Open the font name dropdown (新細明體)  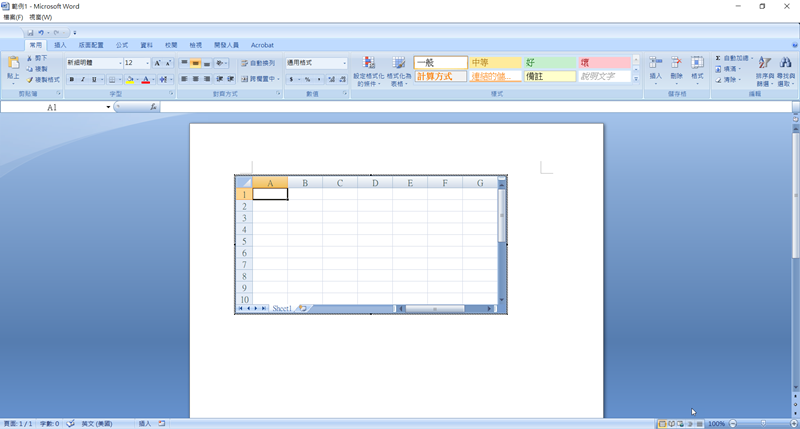(x=120, y=63)
